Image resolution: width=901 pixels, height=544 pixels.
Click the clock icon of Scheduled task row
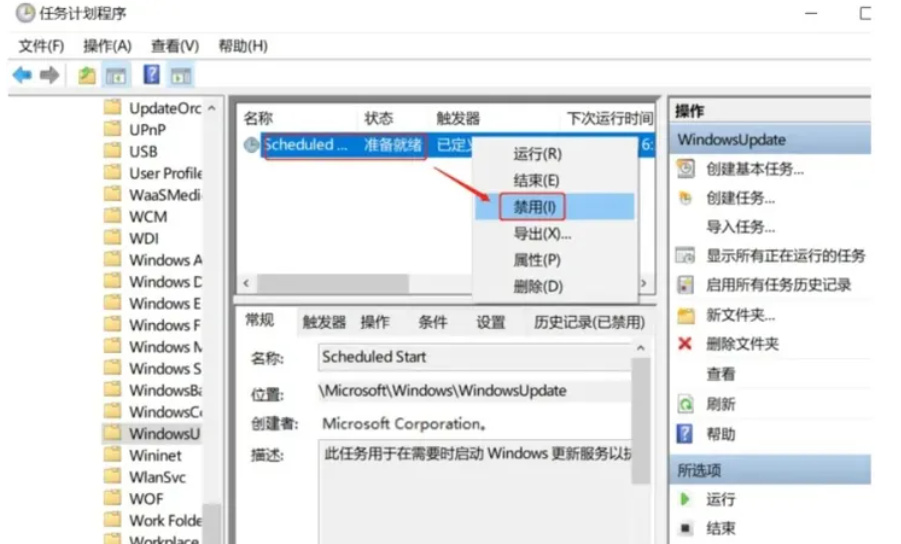(251, 145)
